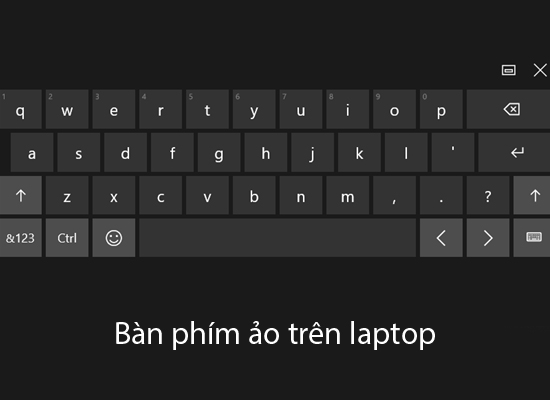The image size is (550, 400).
Task: Move cursor with right arrow key
Action: pos(488,238)
